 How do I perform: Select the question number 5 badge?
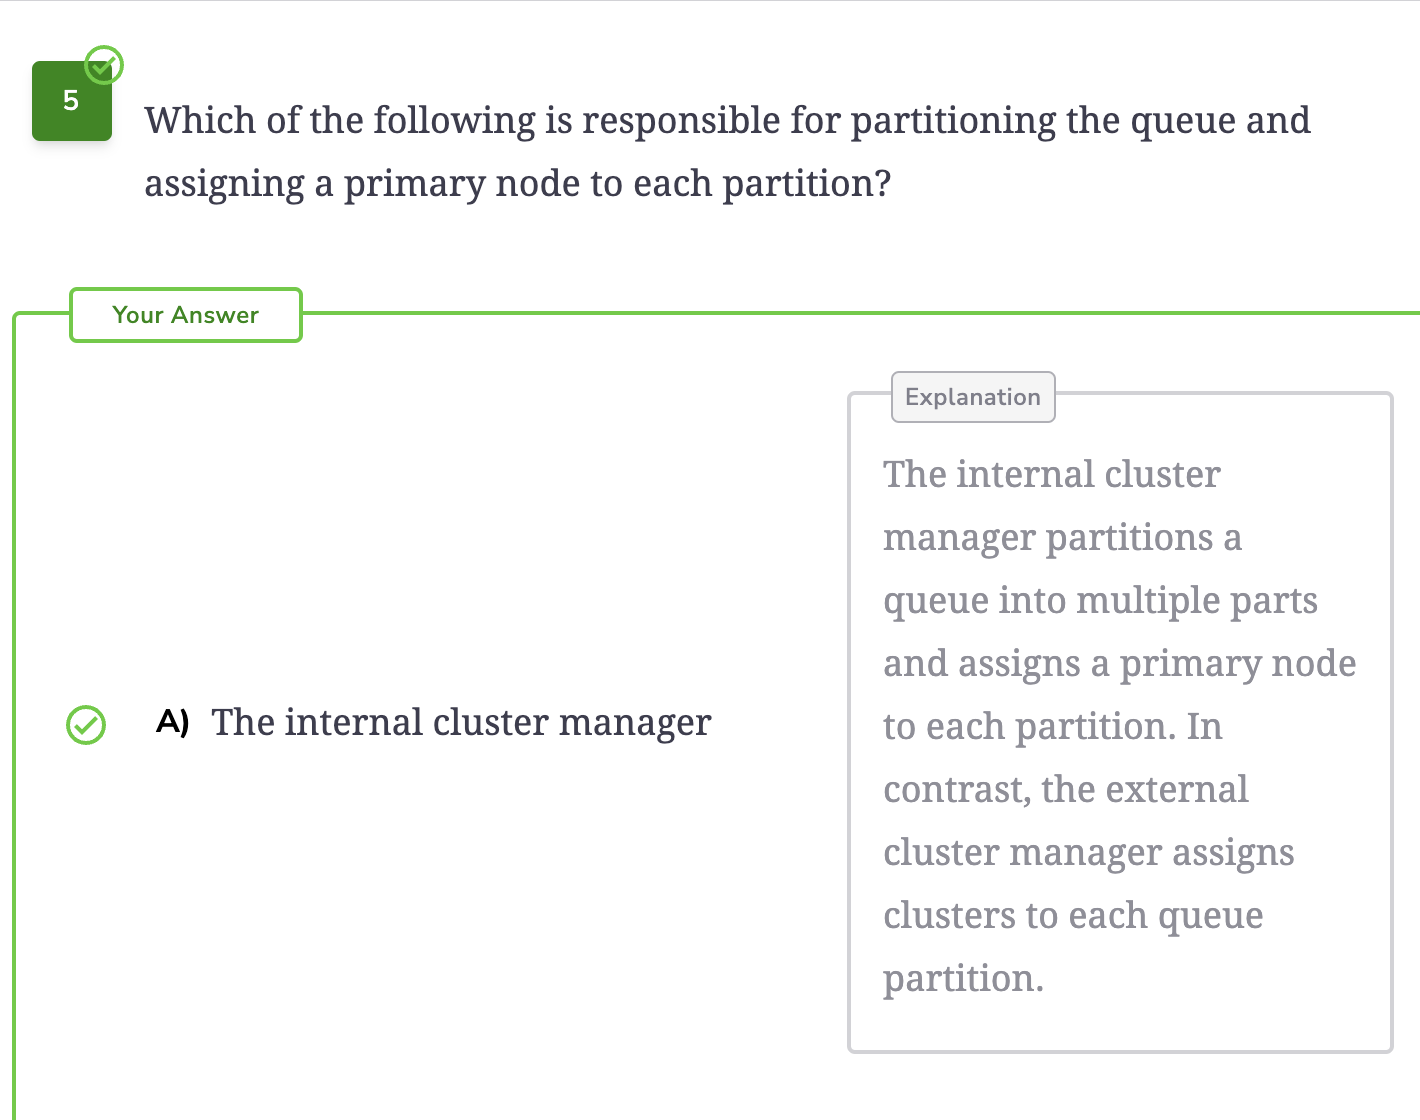coord(72,101)
